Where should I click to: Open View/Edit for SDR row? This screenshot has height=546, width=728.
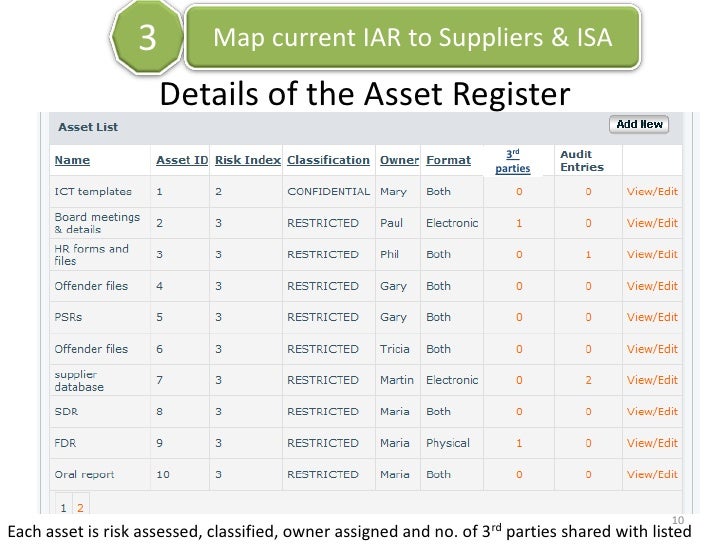651,411
